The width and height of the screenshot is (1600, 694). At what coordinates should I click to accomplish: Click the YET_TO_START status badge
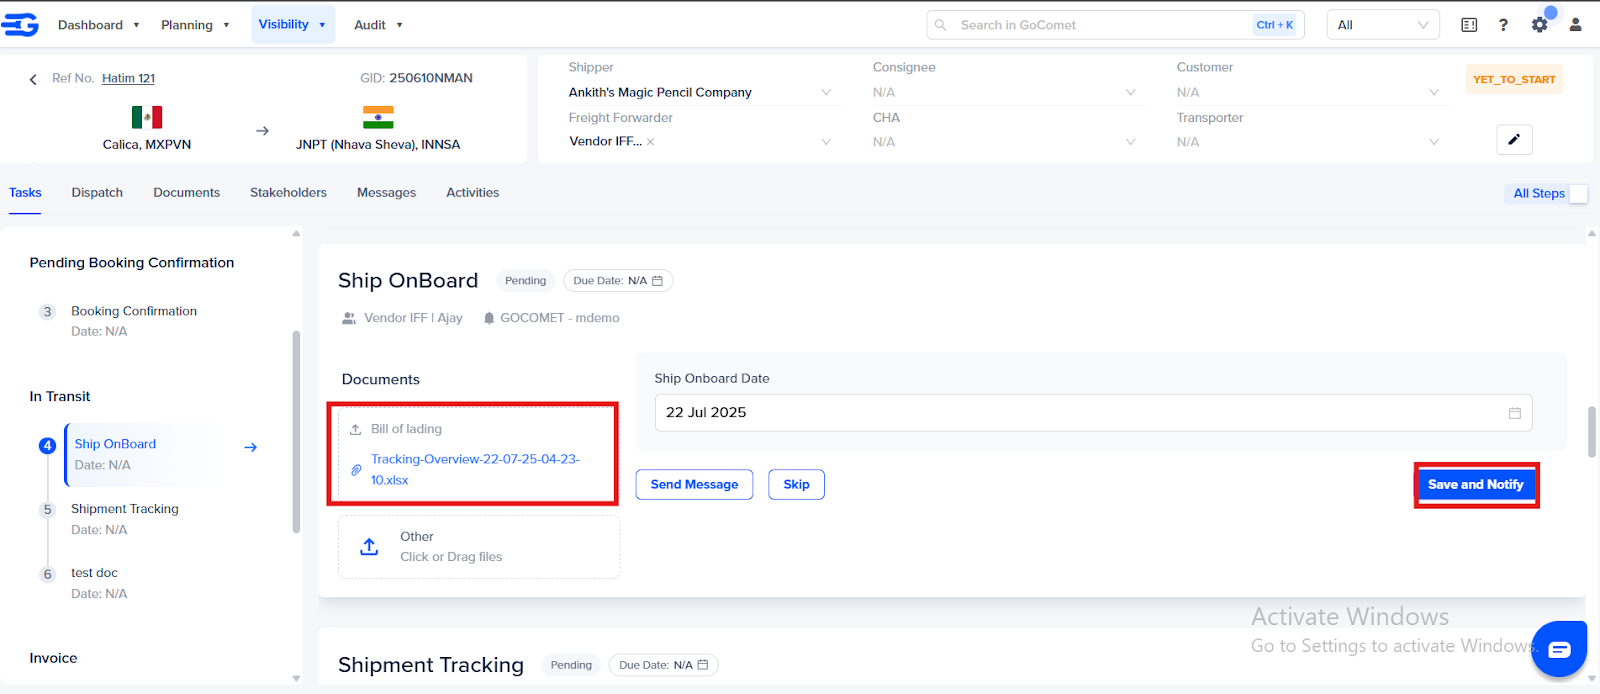click(1514, 80)
